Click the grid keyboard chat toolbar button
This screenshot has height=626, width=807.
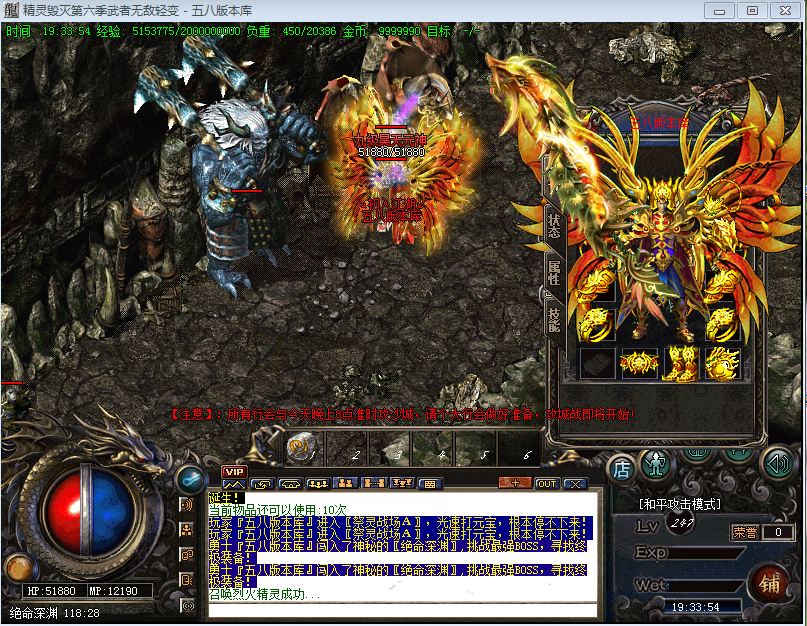430,484
